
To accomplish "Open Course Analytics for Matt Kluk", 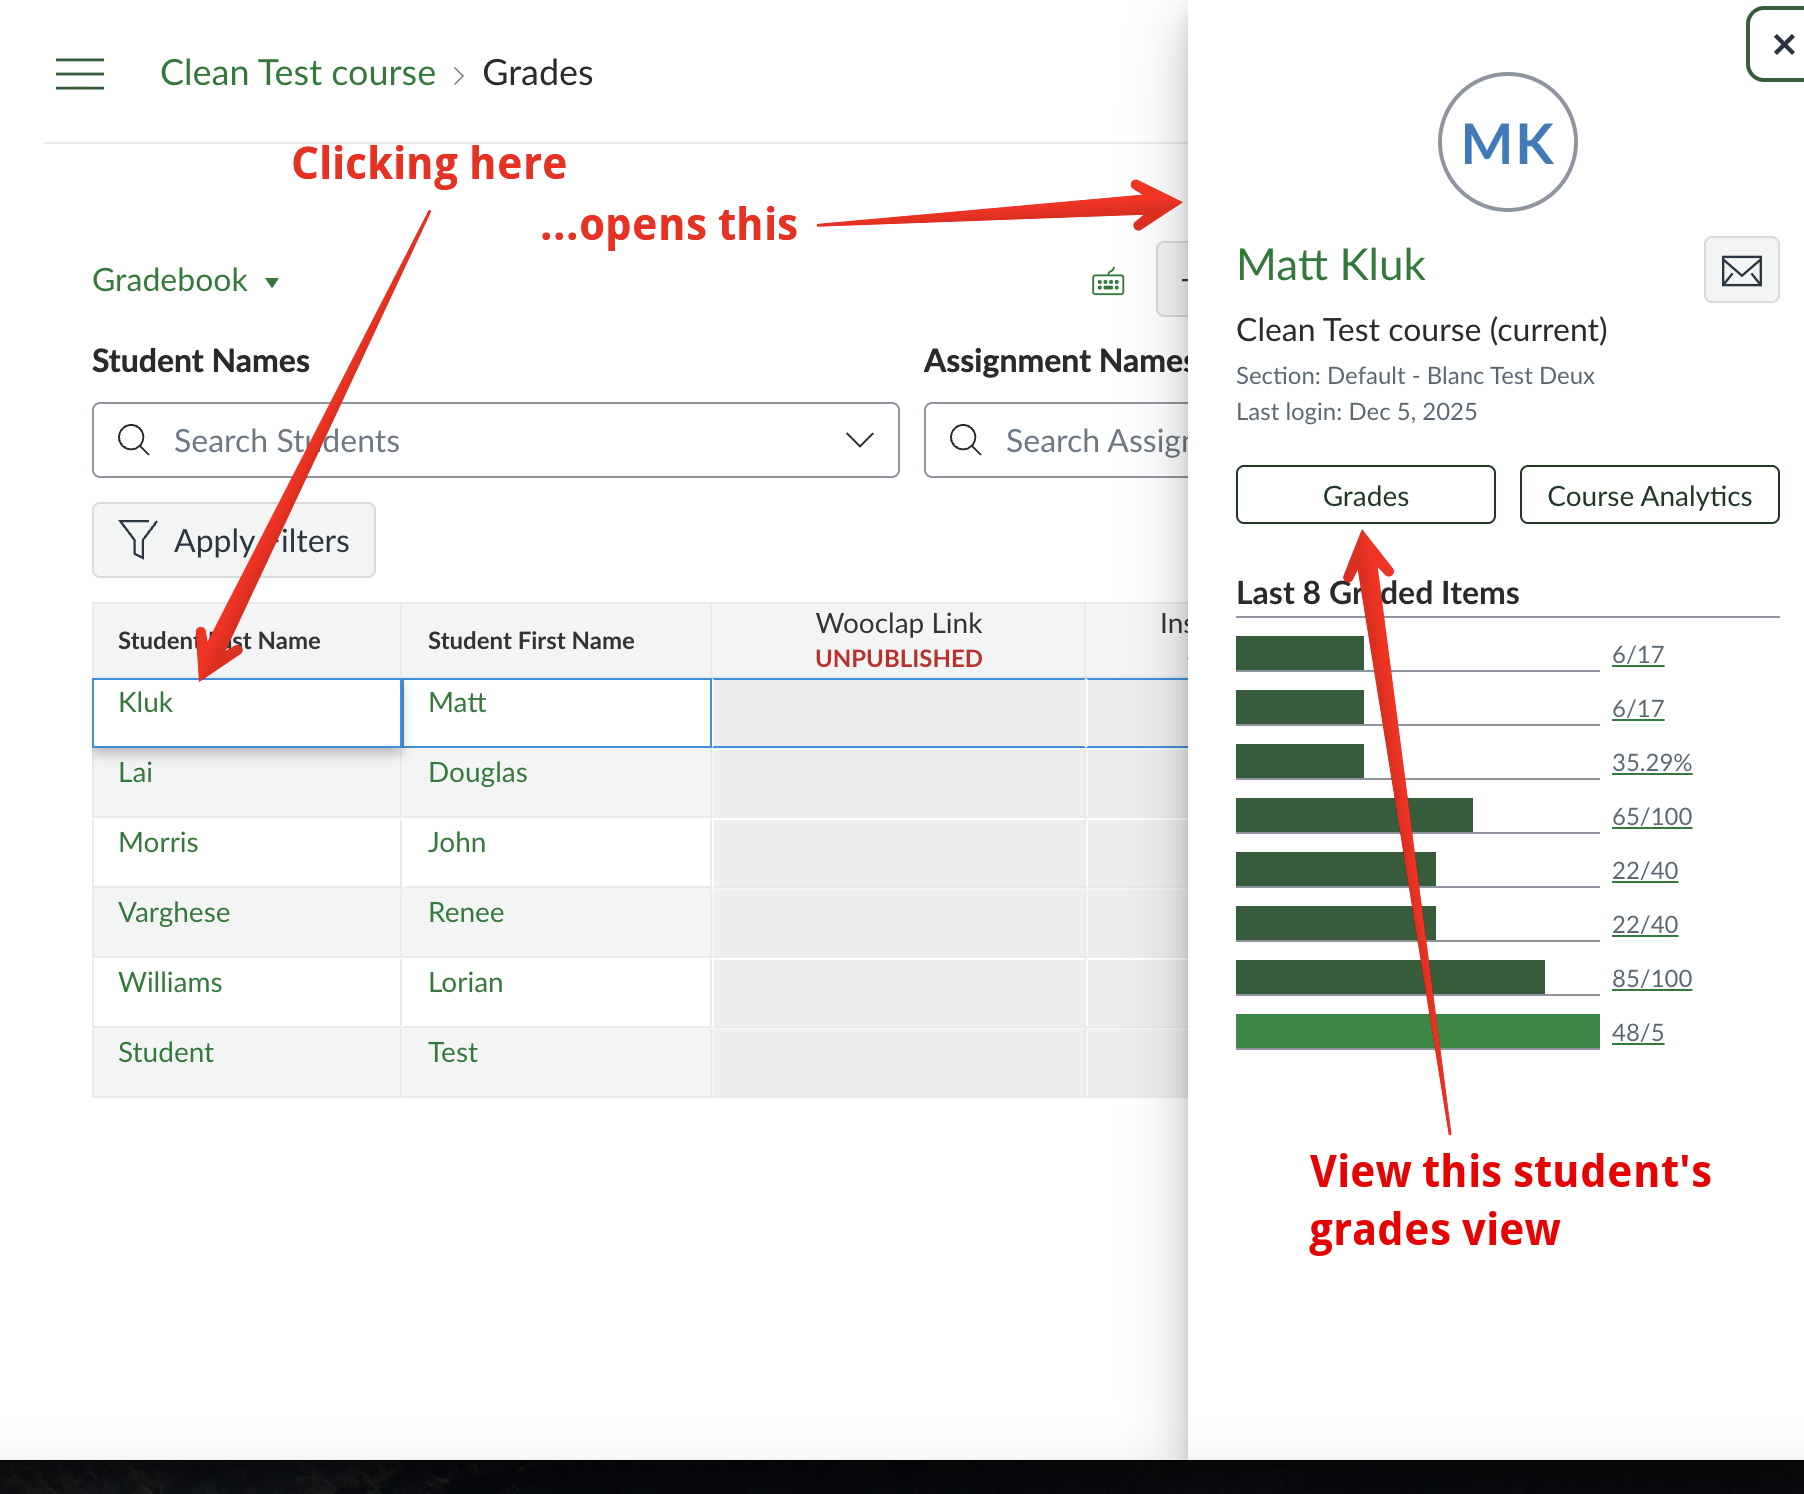I will point(1649,495).
